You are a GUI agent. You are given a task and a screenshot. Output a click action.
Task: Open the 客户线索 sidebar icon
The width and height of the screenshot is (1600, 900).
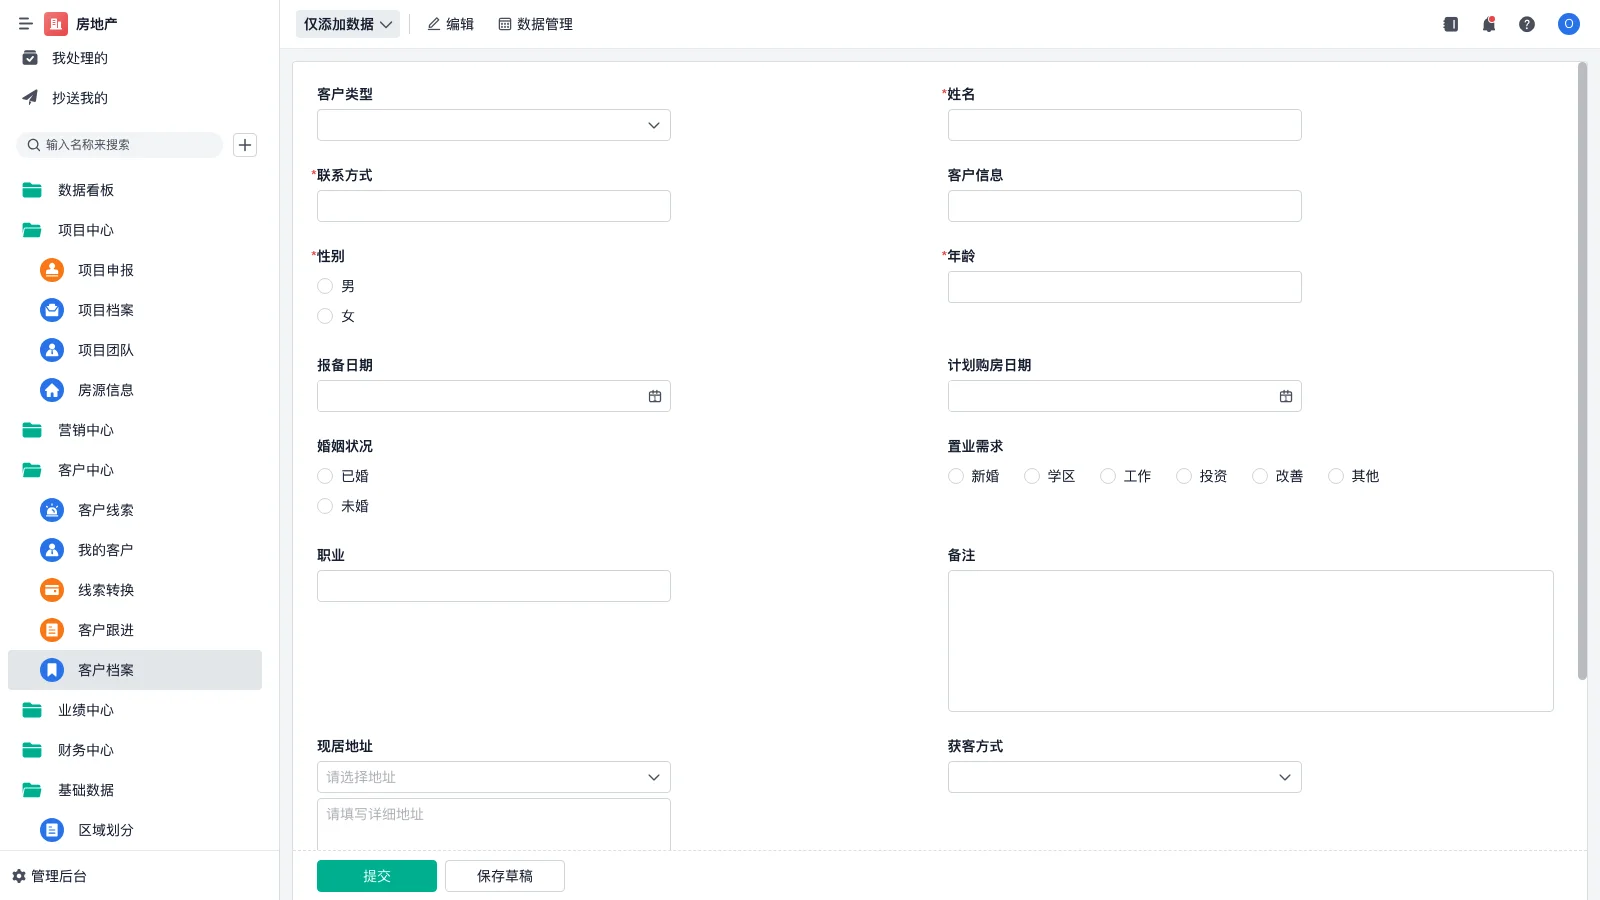coord(51,509)
